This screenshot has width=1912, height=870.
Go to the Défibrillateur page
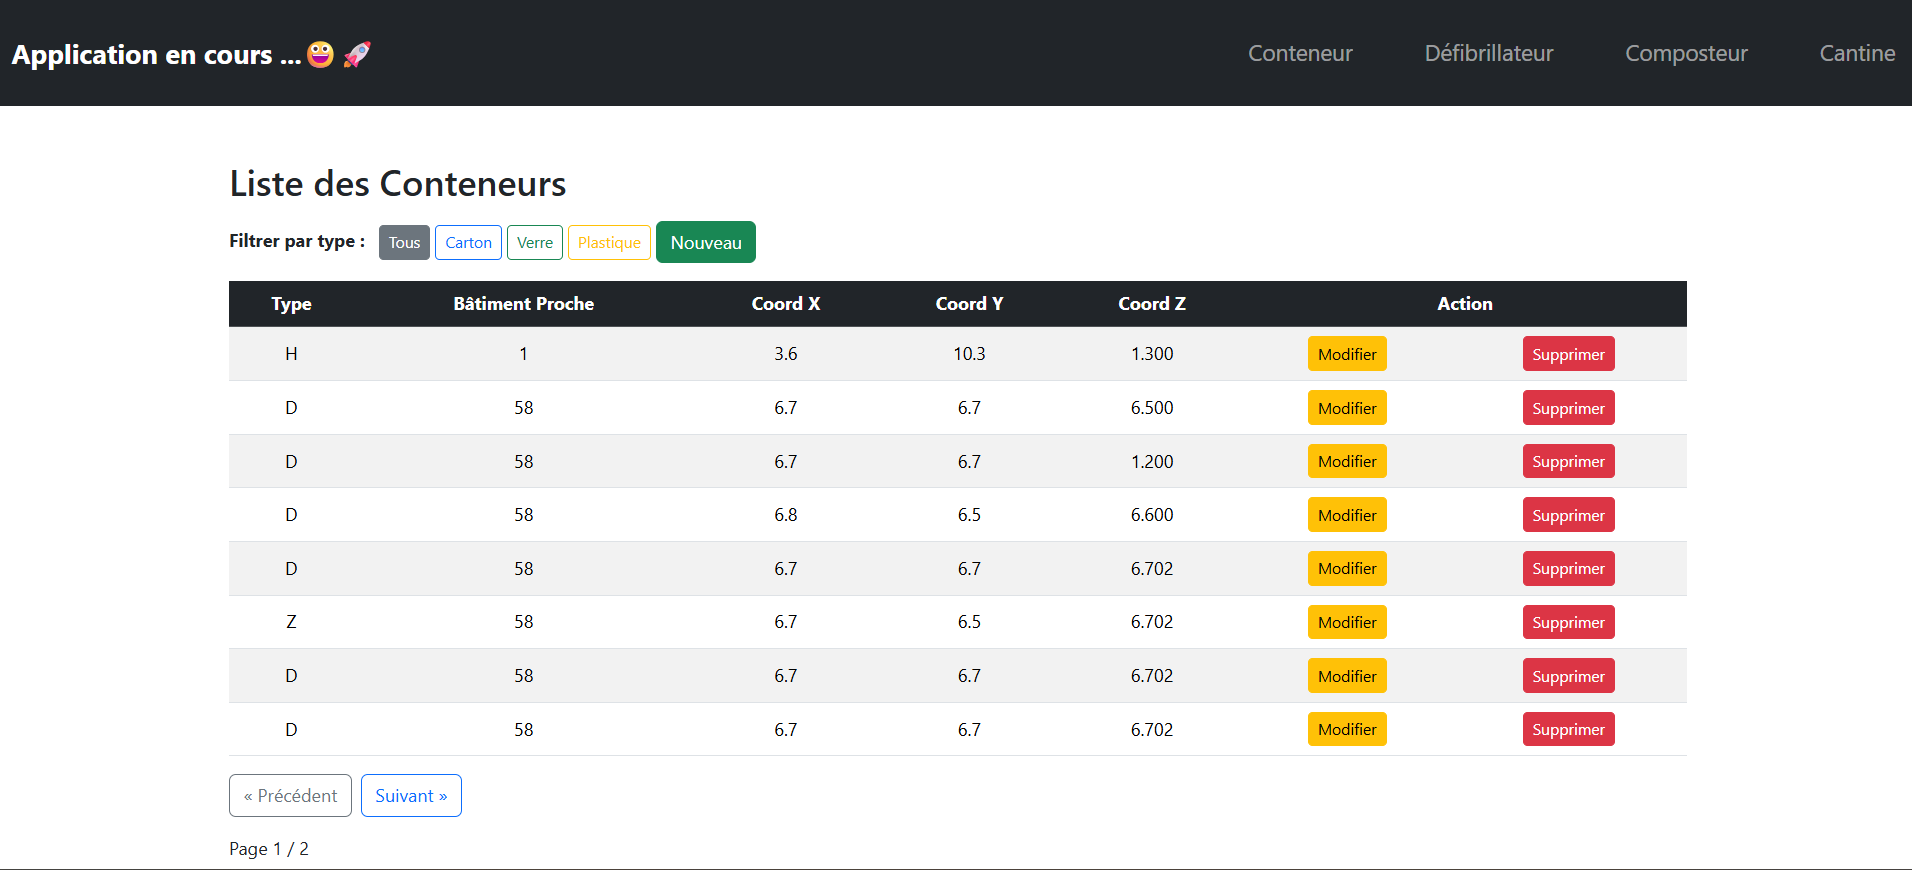(x=1488, y=53)
